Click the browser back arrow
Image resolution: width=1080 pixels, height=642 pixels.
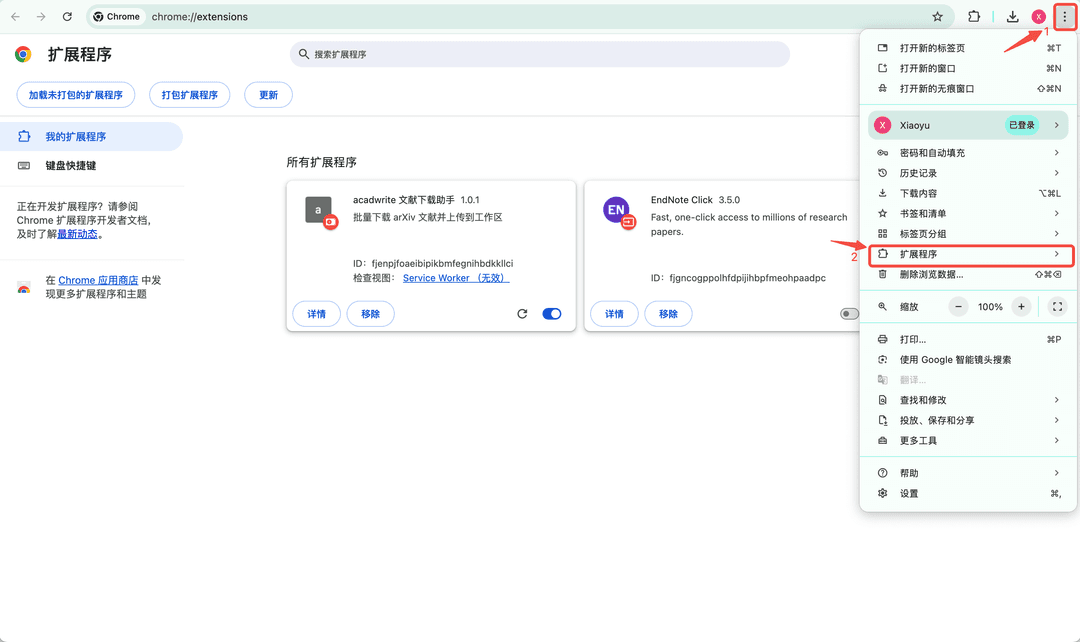(15, 17)
